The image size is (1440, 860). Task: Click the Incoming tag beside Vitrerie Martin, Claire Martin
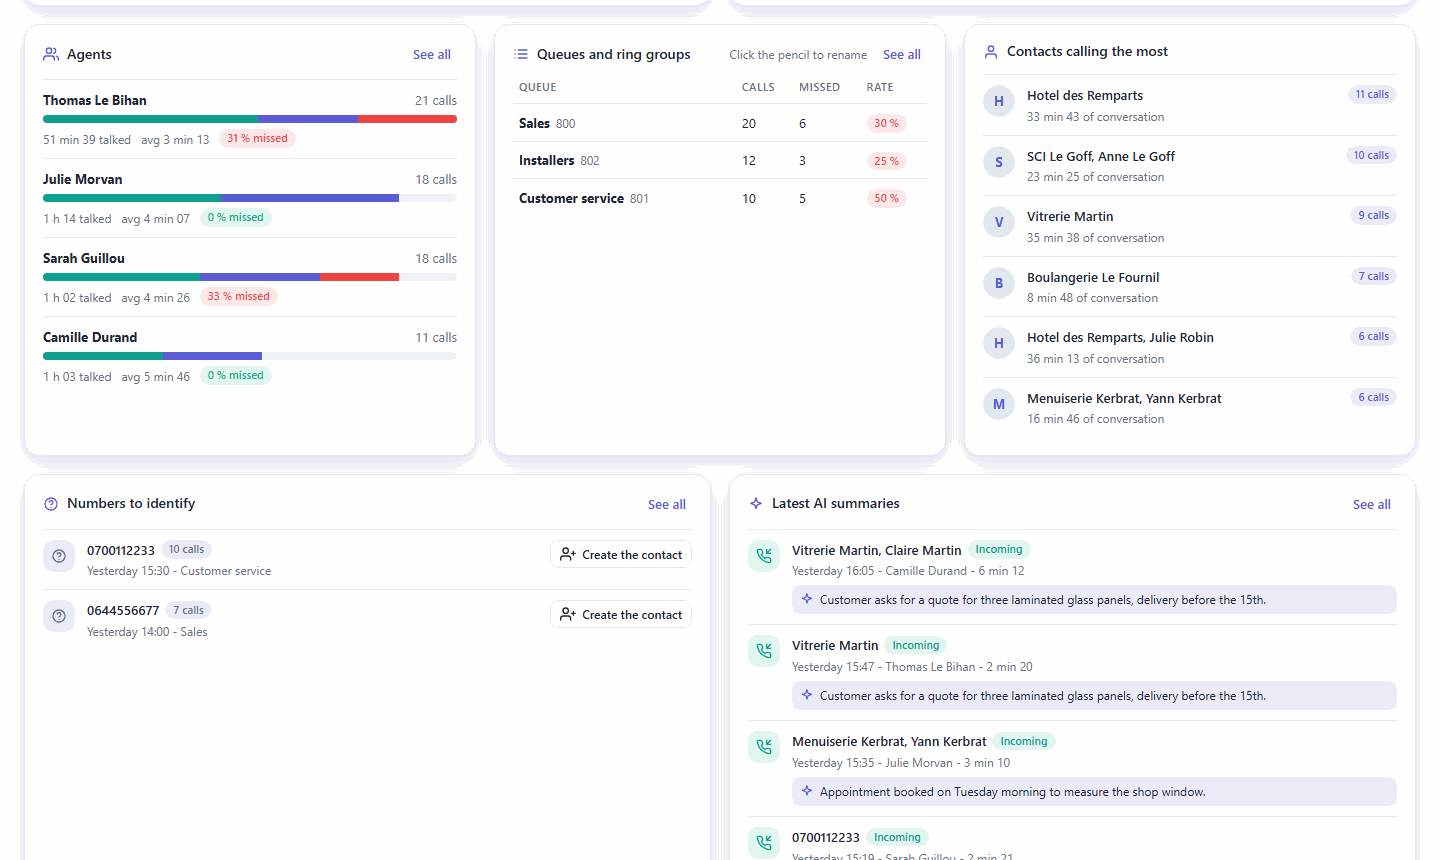pos(999,549)
